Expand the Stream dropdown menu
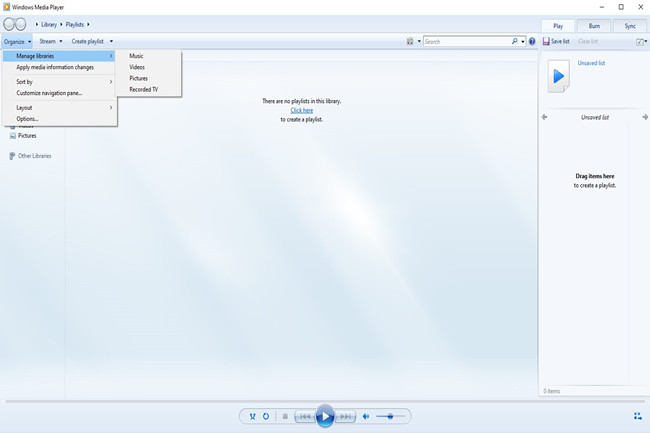Screen dimensions: 650x433 point(50,41)
